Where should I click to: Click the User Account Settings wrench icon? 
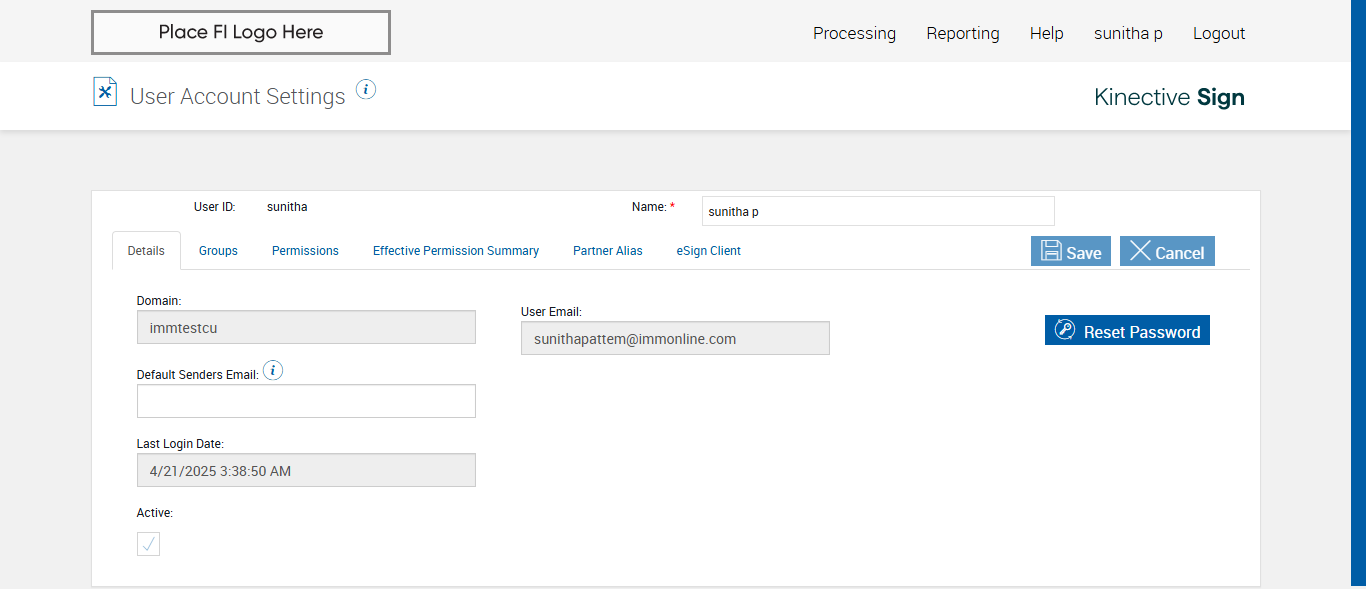click(x=105, y=92)
